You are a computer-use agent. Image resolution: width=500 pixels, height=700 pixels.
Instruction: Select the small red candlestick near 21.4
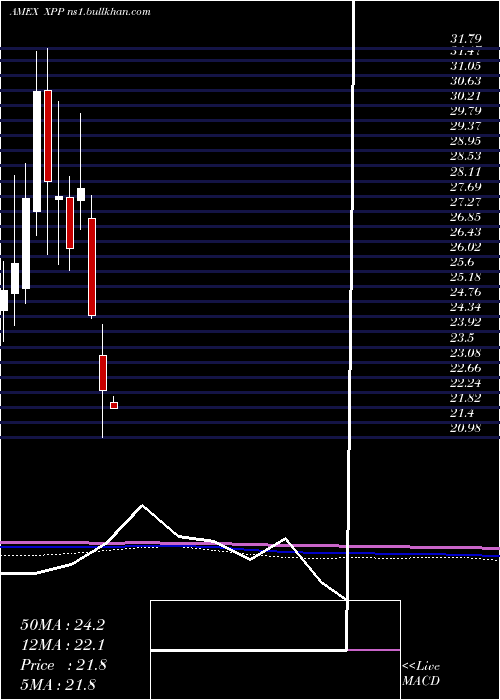coord(114,405)
